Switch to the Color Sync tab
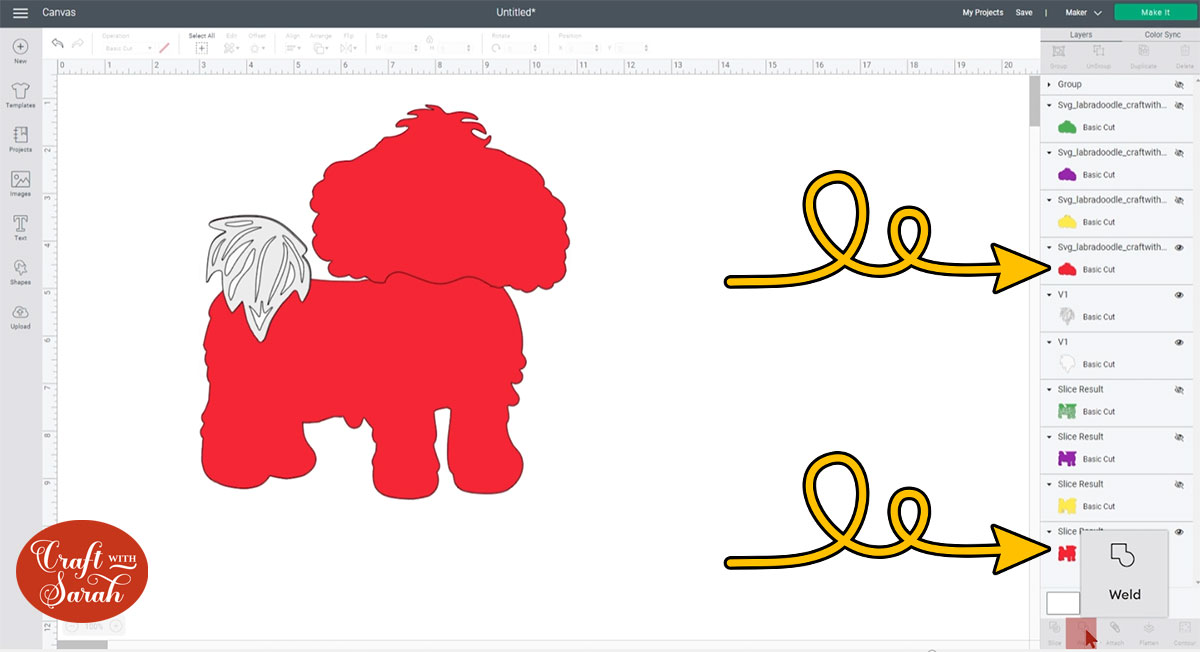This screenshot has width=1200, height=652. (x=1162, y=34)
